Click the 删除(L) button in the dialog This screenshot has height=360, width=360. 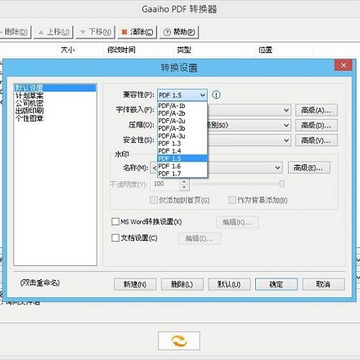(182, 284)
